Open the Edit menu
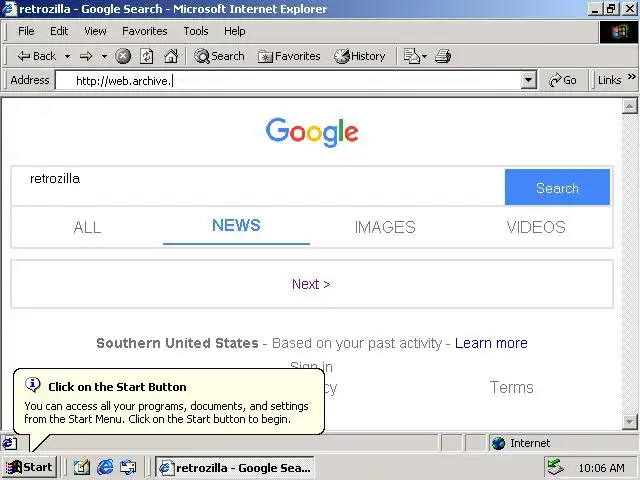 [59, 31]
